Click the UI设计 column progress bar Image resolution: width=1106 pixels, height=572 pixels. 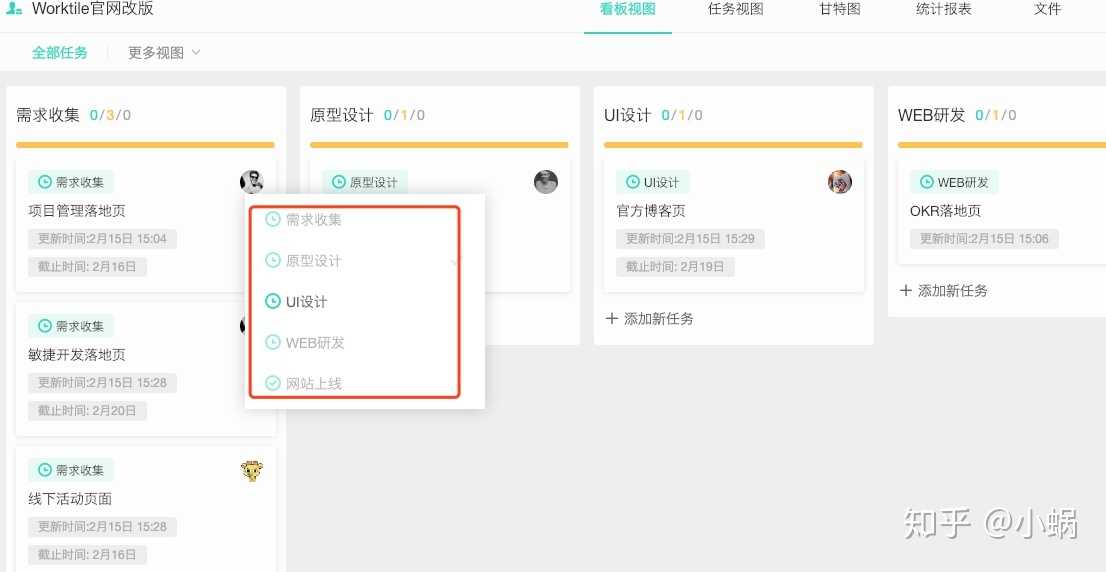coord(733,145)
